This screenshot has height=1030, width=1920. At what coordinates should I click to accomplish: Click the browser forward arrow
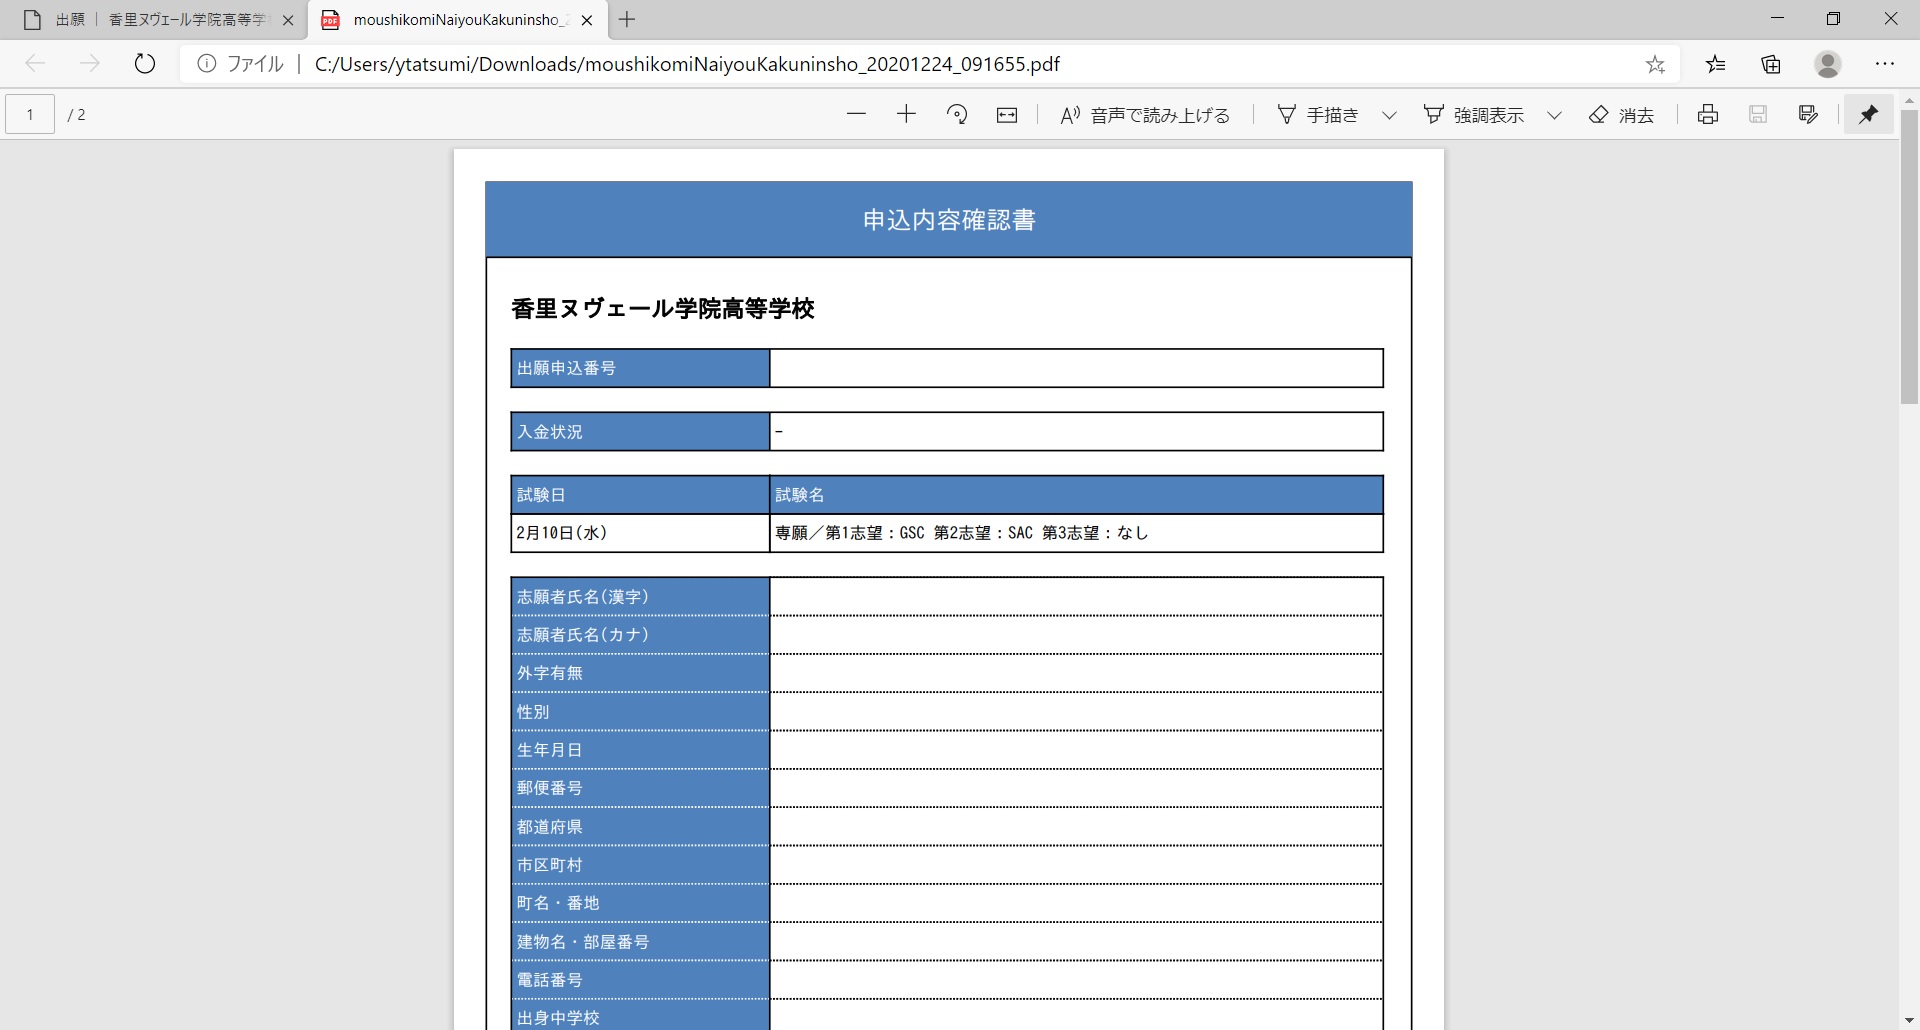click(x=90, y=64)
